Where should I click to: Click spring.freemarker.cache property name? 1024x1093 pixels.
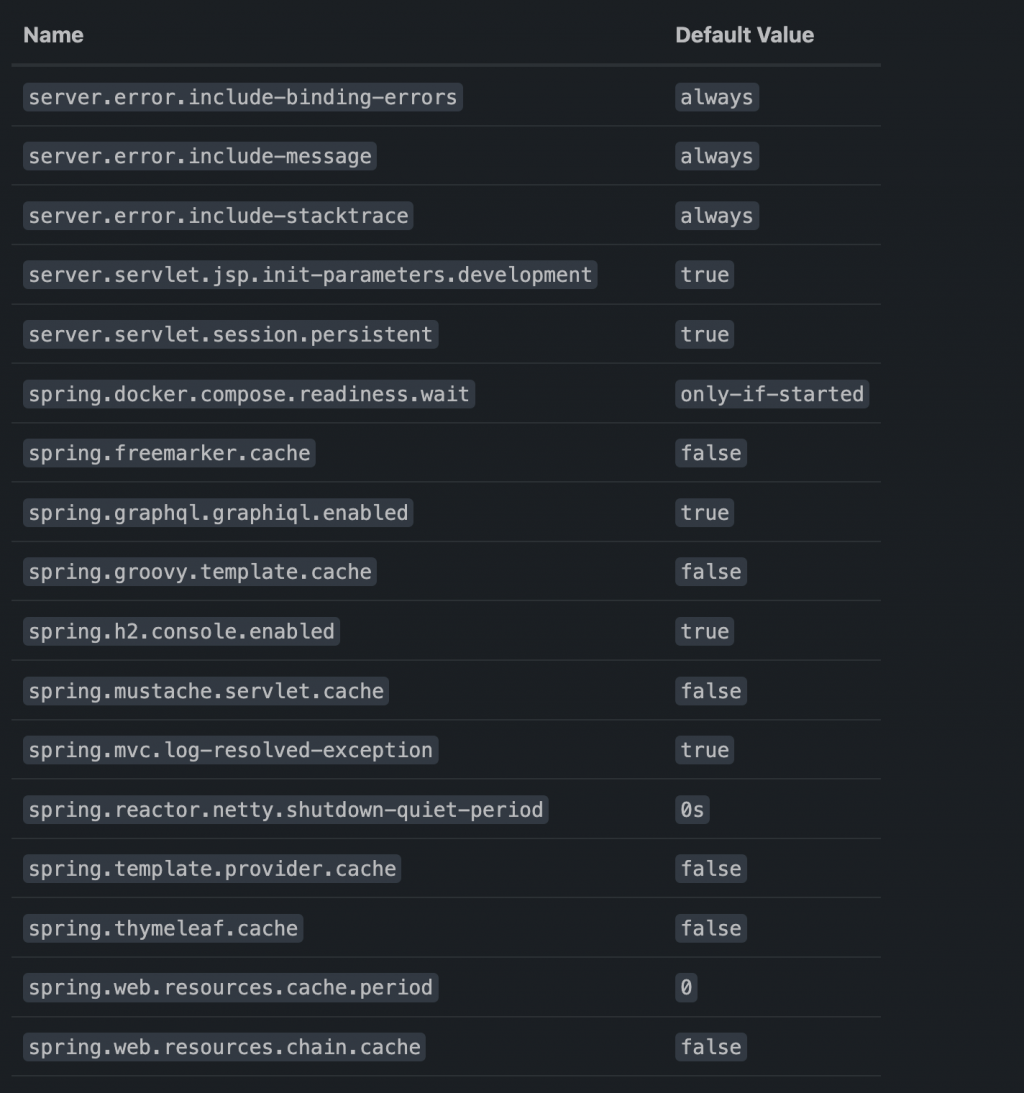click(169, 453)
